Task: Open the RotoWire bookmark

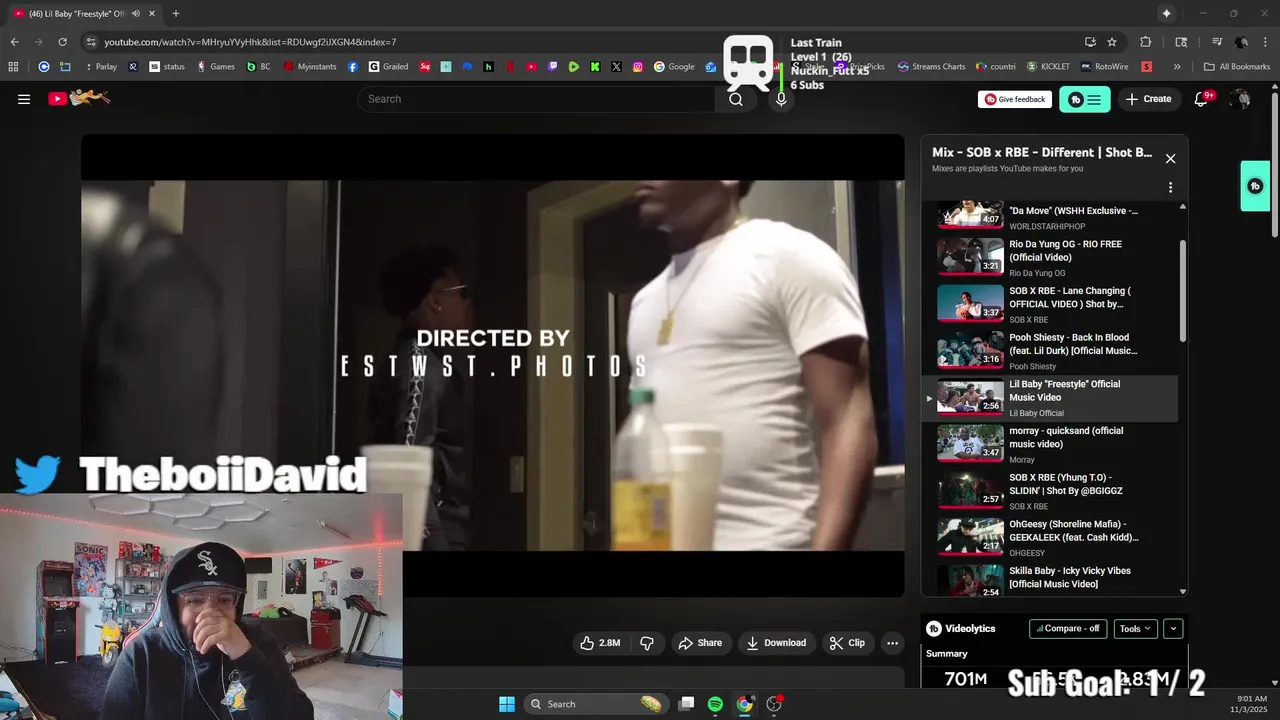Action: click(1104, 67)
